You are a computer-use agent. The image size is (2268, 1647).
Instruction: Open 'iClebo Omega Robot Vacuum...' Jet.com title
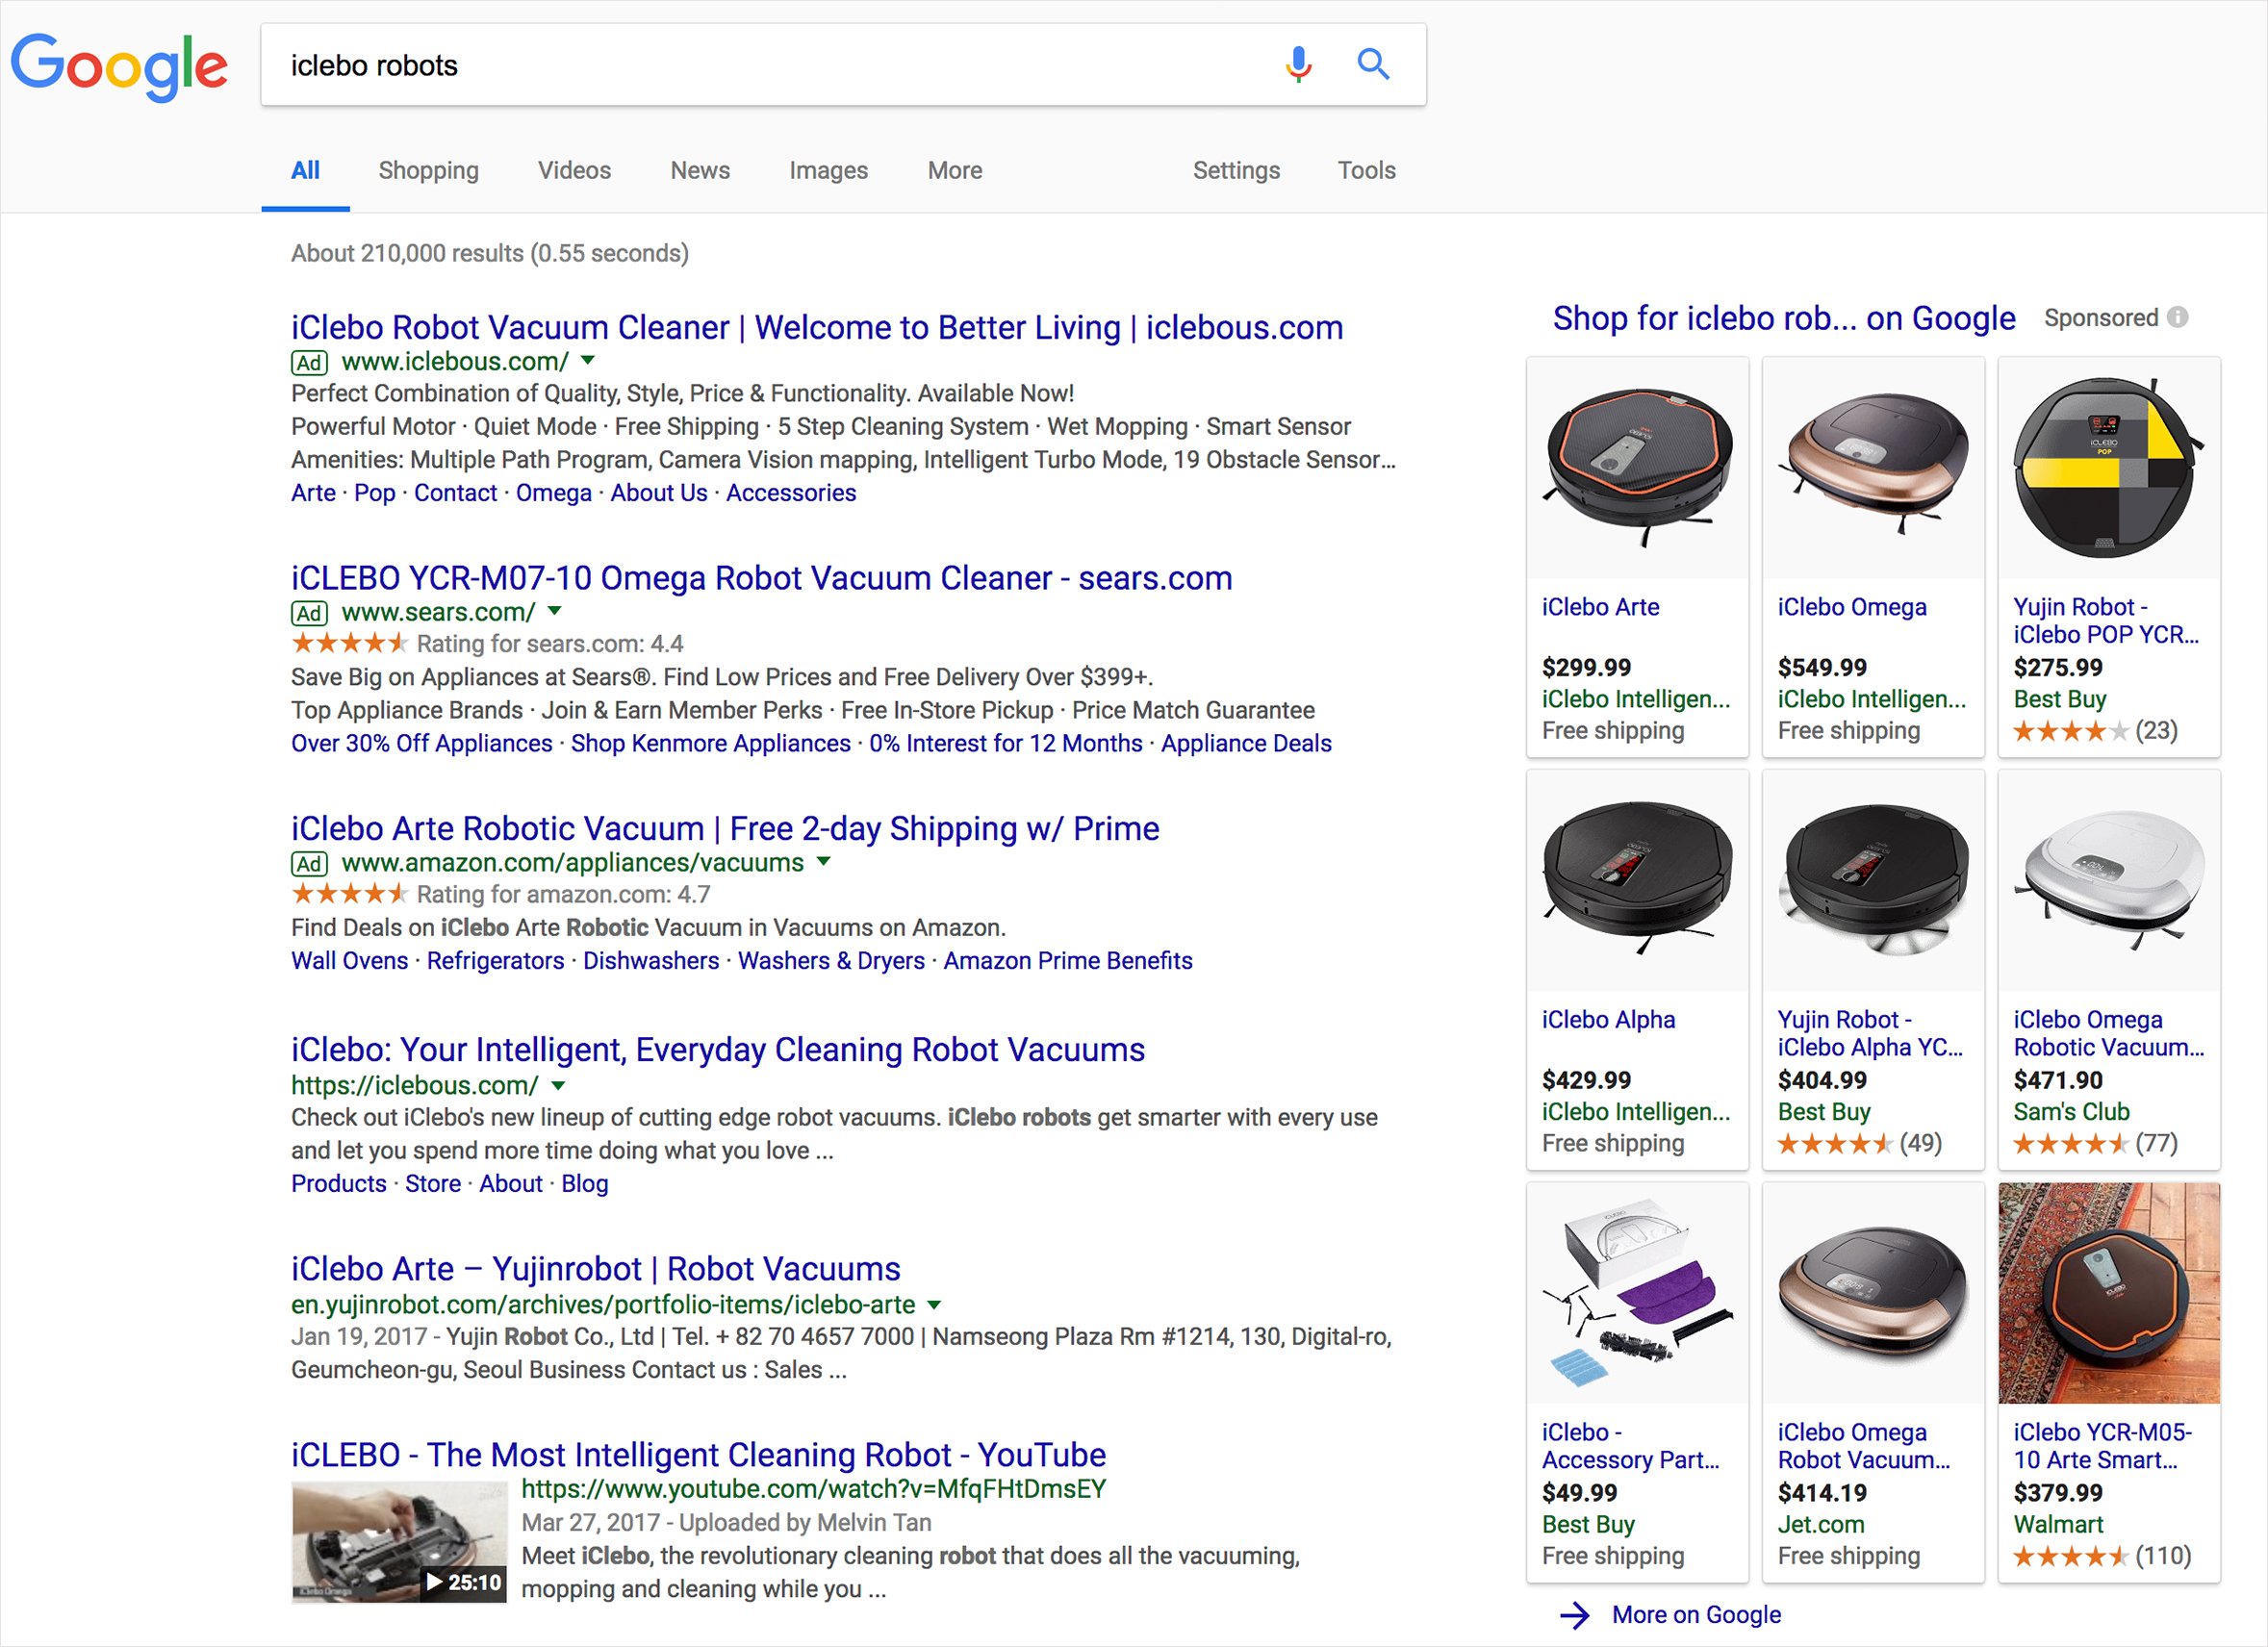tap(1863, 1445)
